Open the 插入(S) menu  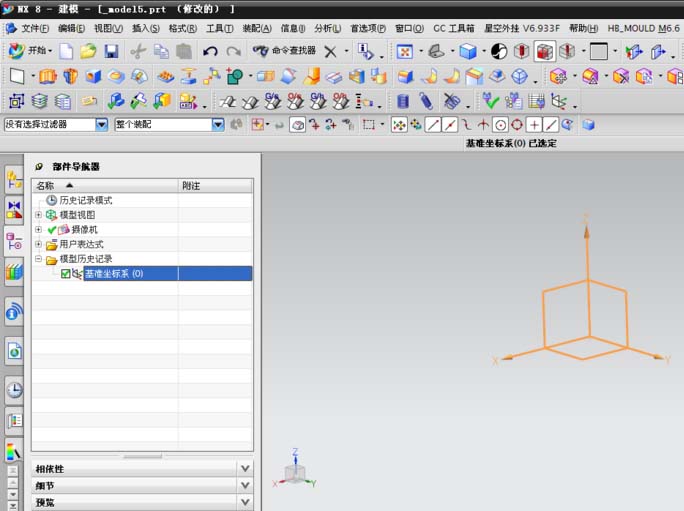[x=146, y=29]
